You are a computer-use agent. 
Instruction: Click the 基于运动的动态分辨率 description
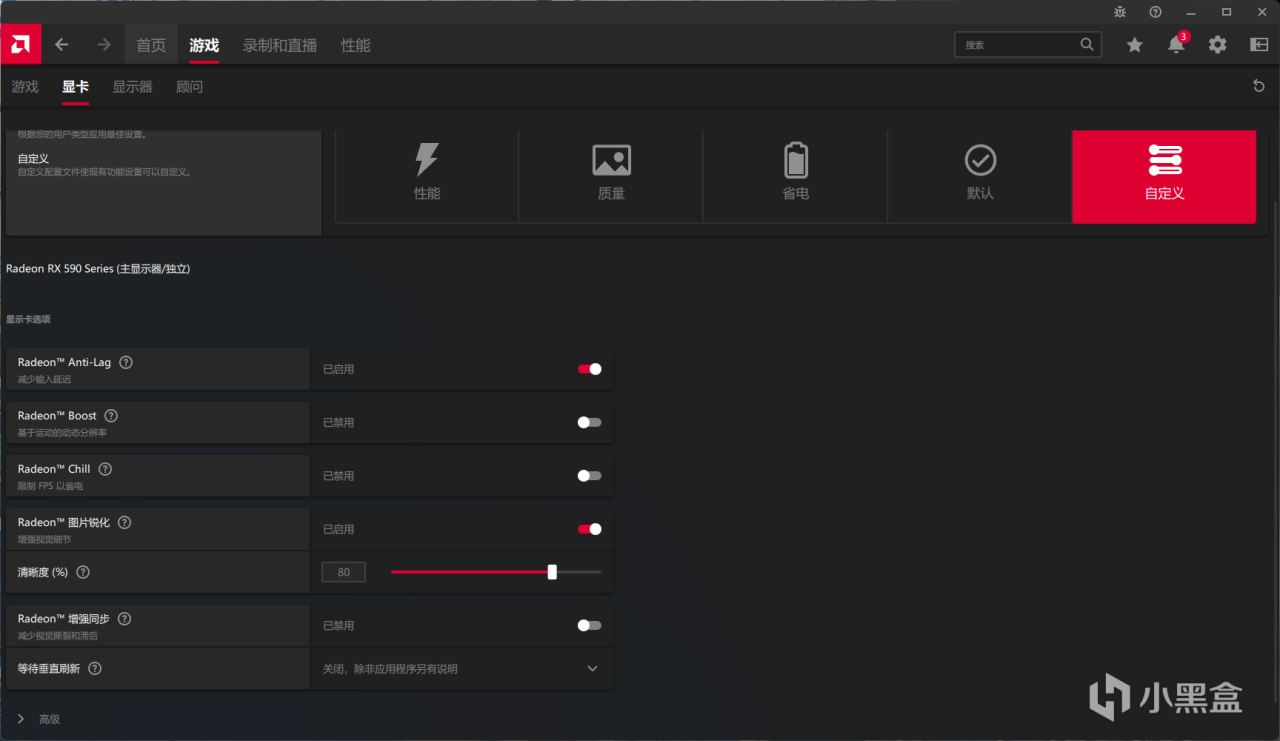coord(62,433)
